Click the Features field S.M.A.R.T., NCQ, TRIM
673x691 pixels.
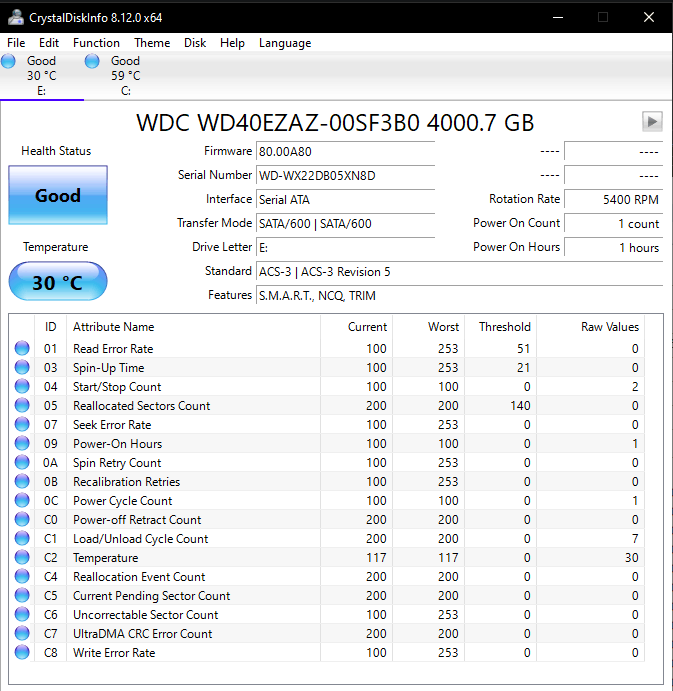pyautogui.click(x=460, y=295)
